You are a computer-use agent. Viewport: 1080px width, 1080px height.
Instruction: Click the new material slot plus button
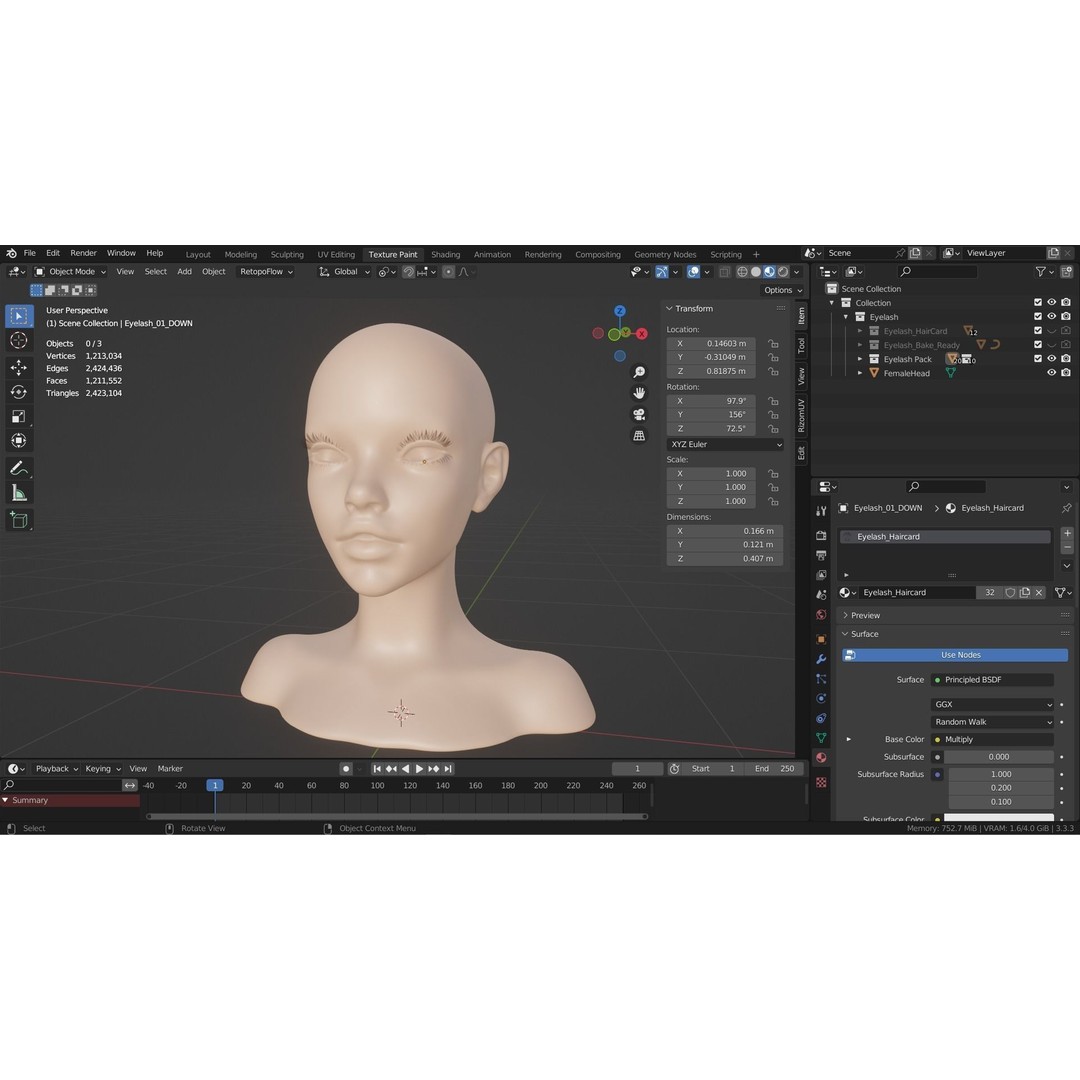coord(1067,533)
